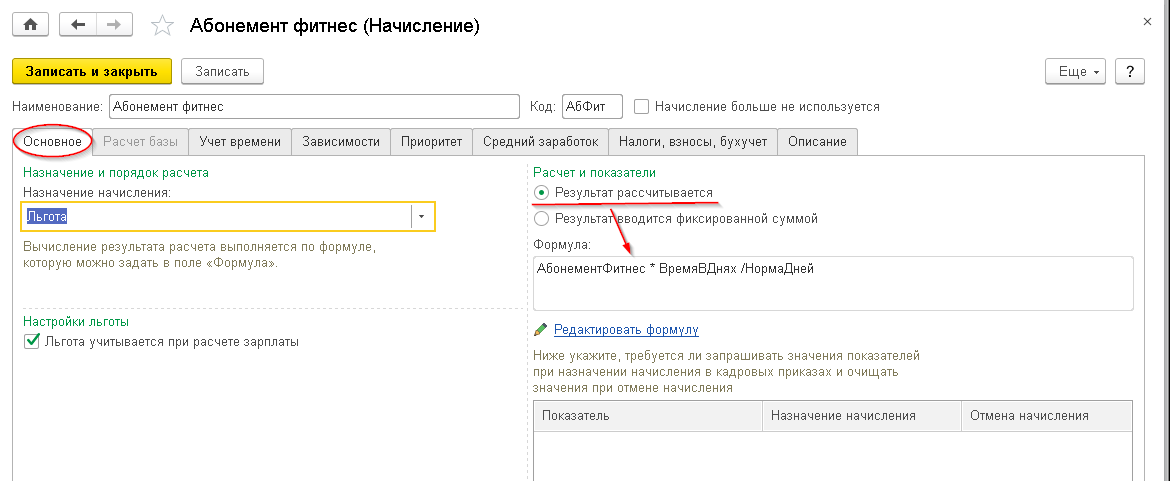Select Результат вводится фиксированной суммой option
This screenshot has width=1170, height=481.
point(542,219)
